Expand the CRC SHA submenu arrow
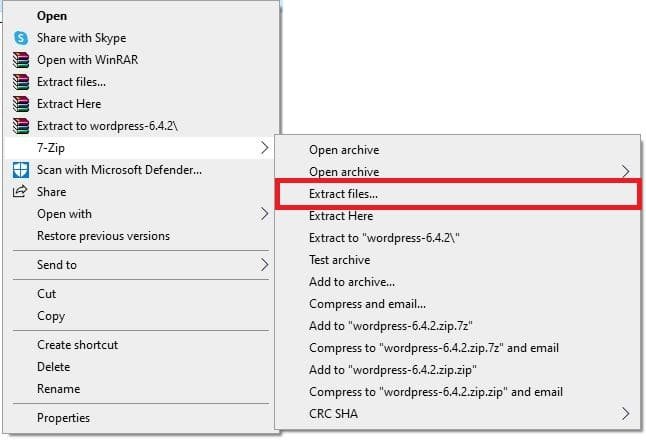The height and width of the screenshot is (440, 646). point(626,413)
